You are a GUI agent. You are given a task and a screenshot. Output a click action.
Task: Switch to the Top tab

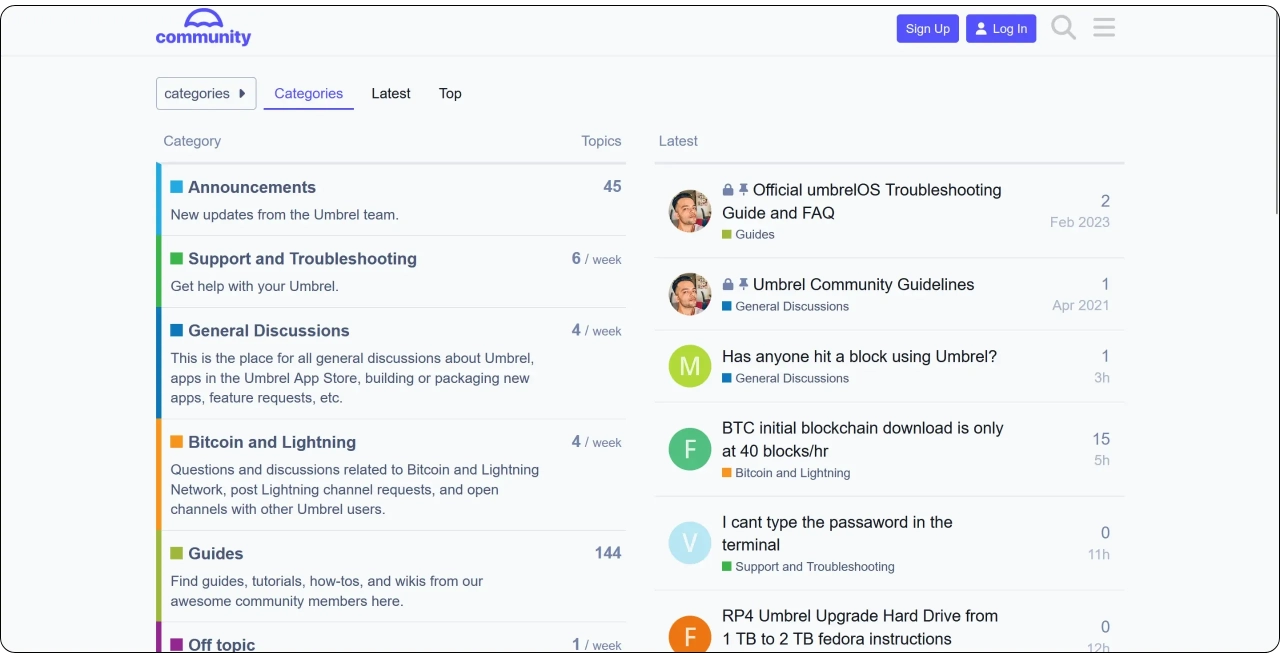pos(450,93)
